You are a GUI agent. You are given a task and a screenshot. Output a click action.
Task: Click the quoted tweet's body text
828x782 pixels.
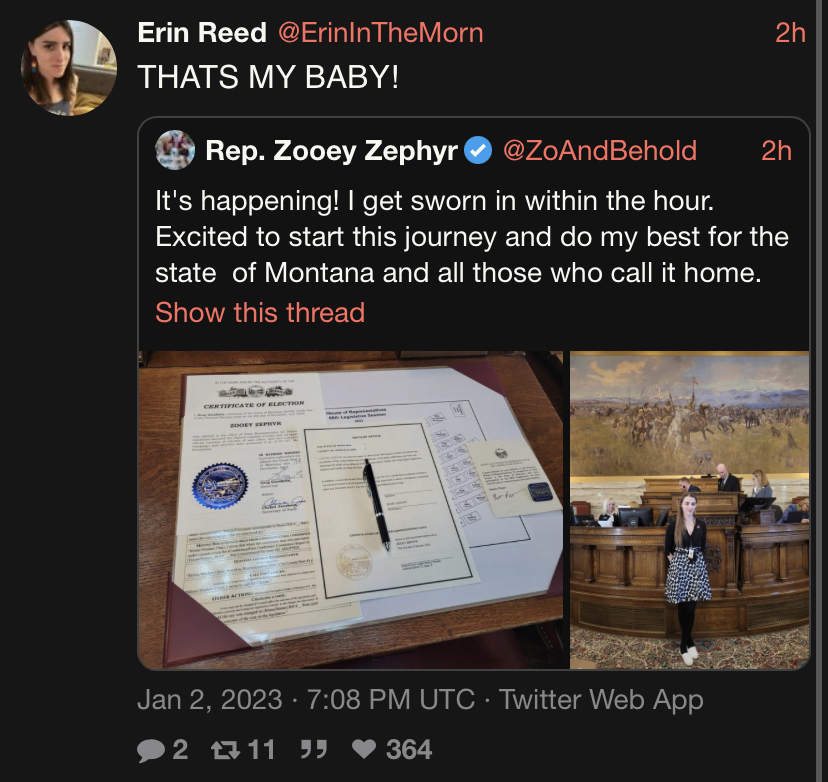click(x=470, y=238)
